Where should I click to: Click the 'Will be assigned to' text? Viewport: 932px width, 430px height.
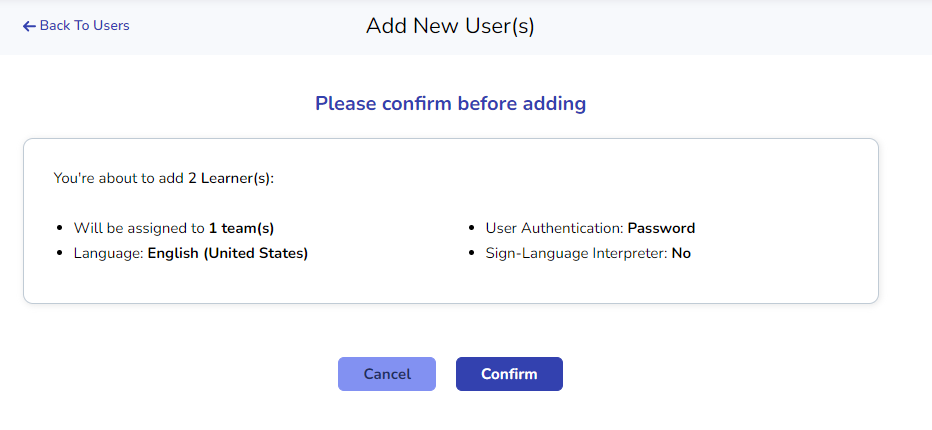click(x=139, y=228)
